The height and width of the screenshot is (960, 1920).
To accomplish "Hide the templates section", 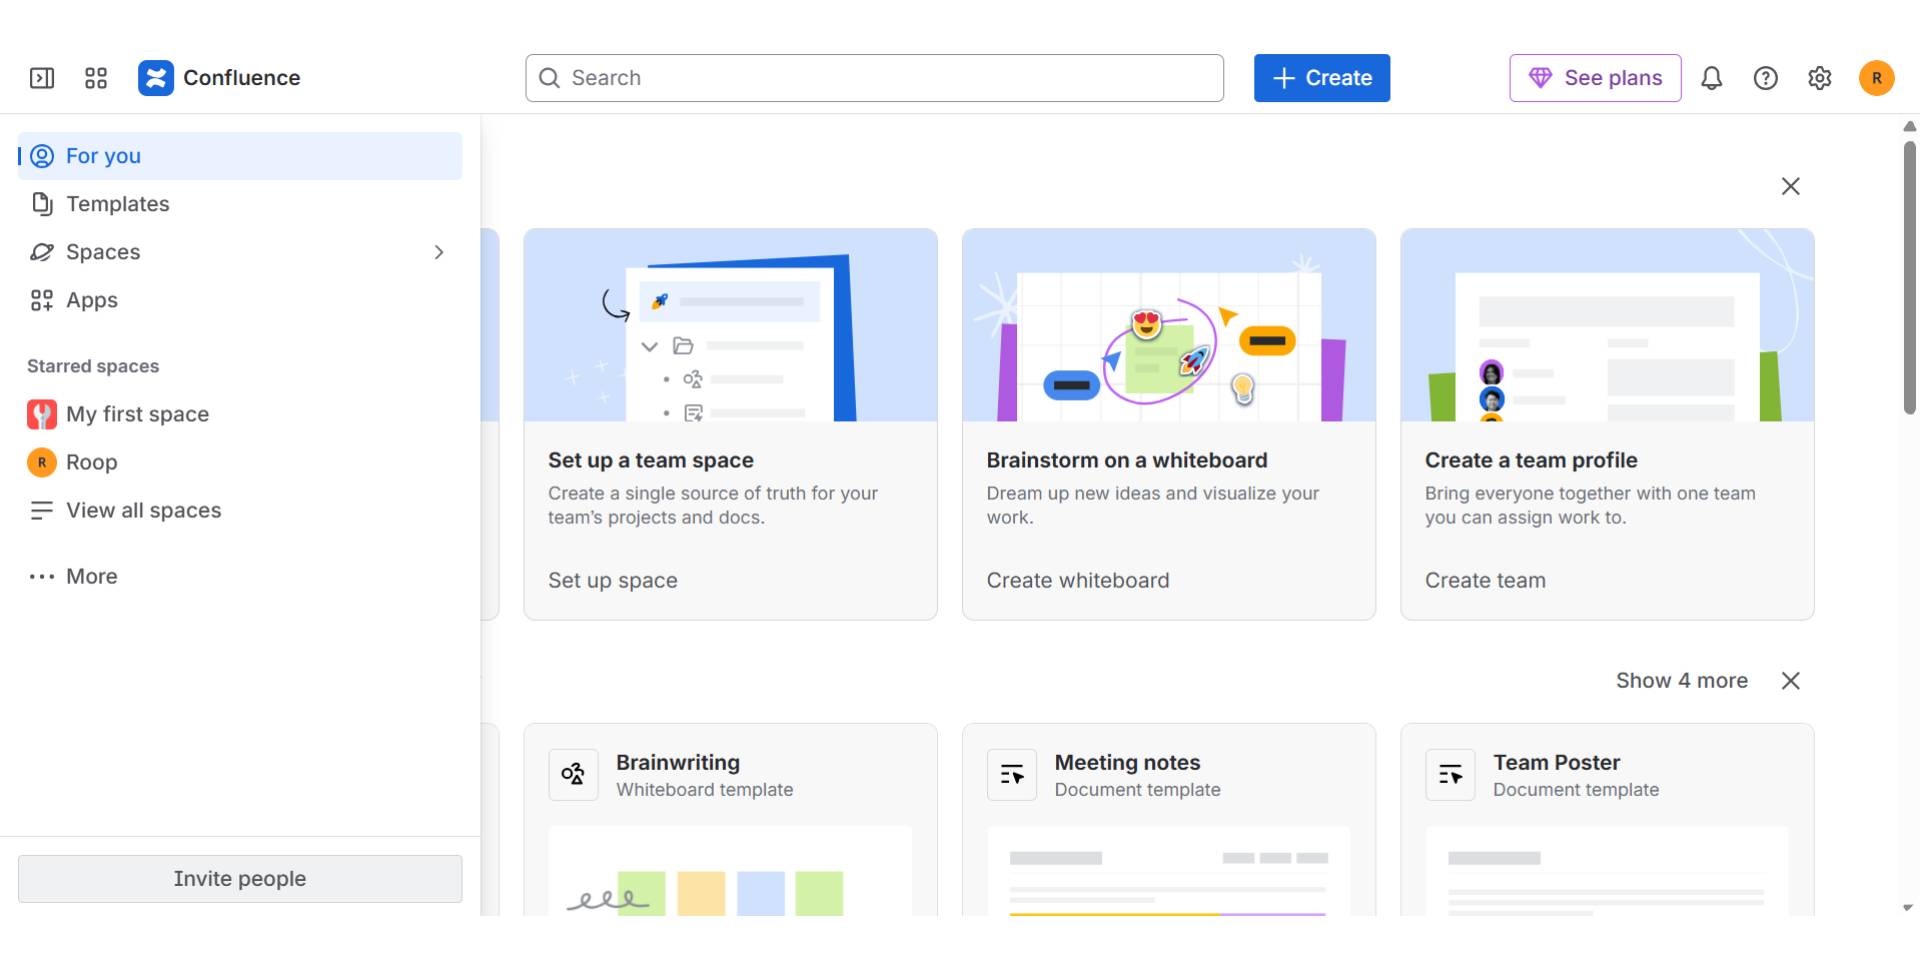I will (x=1790, y=681).
